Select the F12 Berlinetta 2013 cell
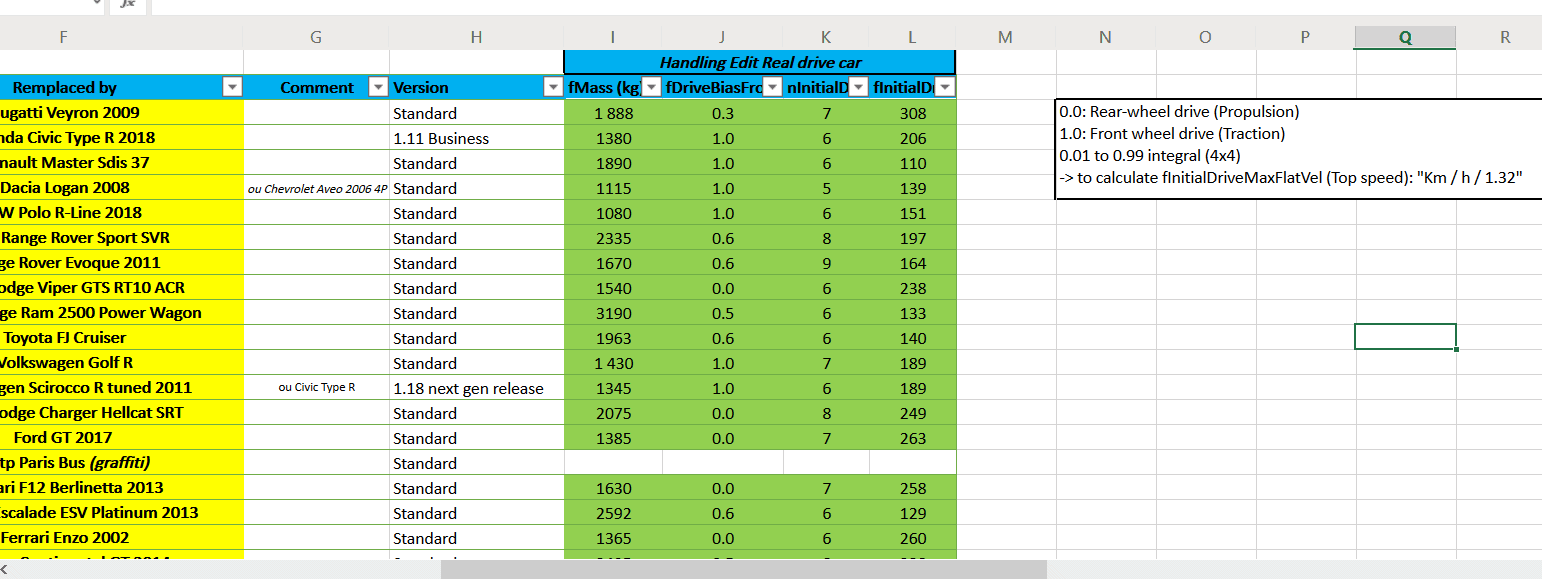The image size is (1542, 579). click(121, 488)
